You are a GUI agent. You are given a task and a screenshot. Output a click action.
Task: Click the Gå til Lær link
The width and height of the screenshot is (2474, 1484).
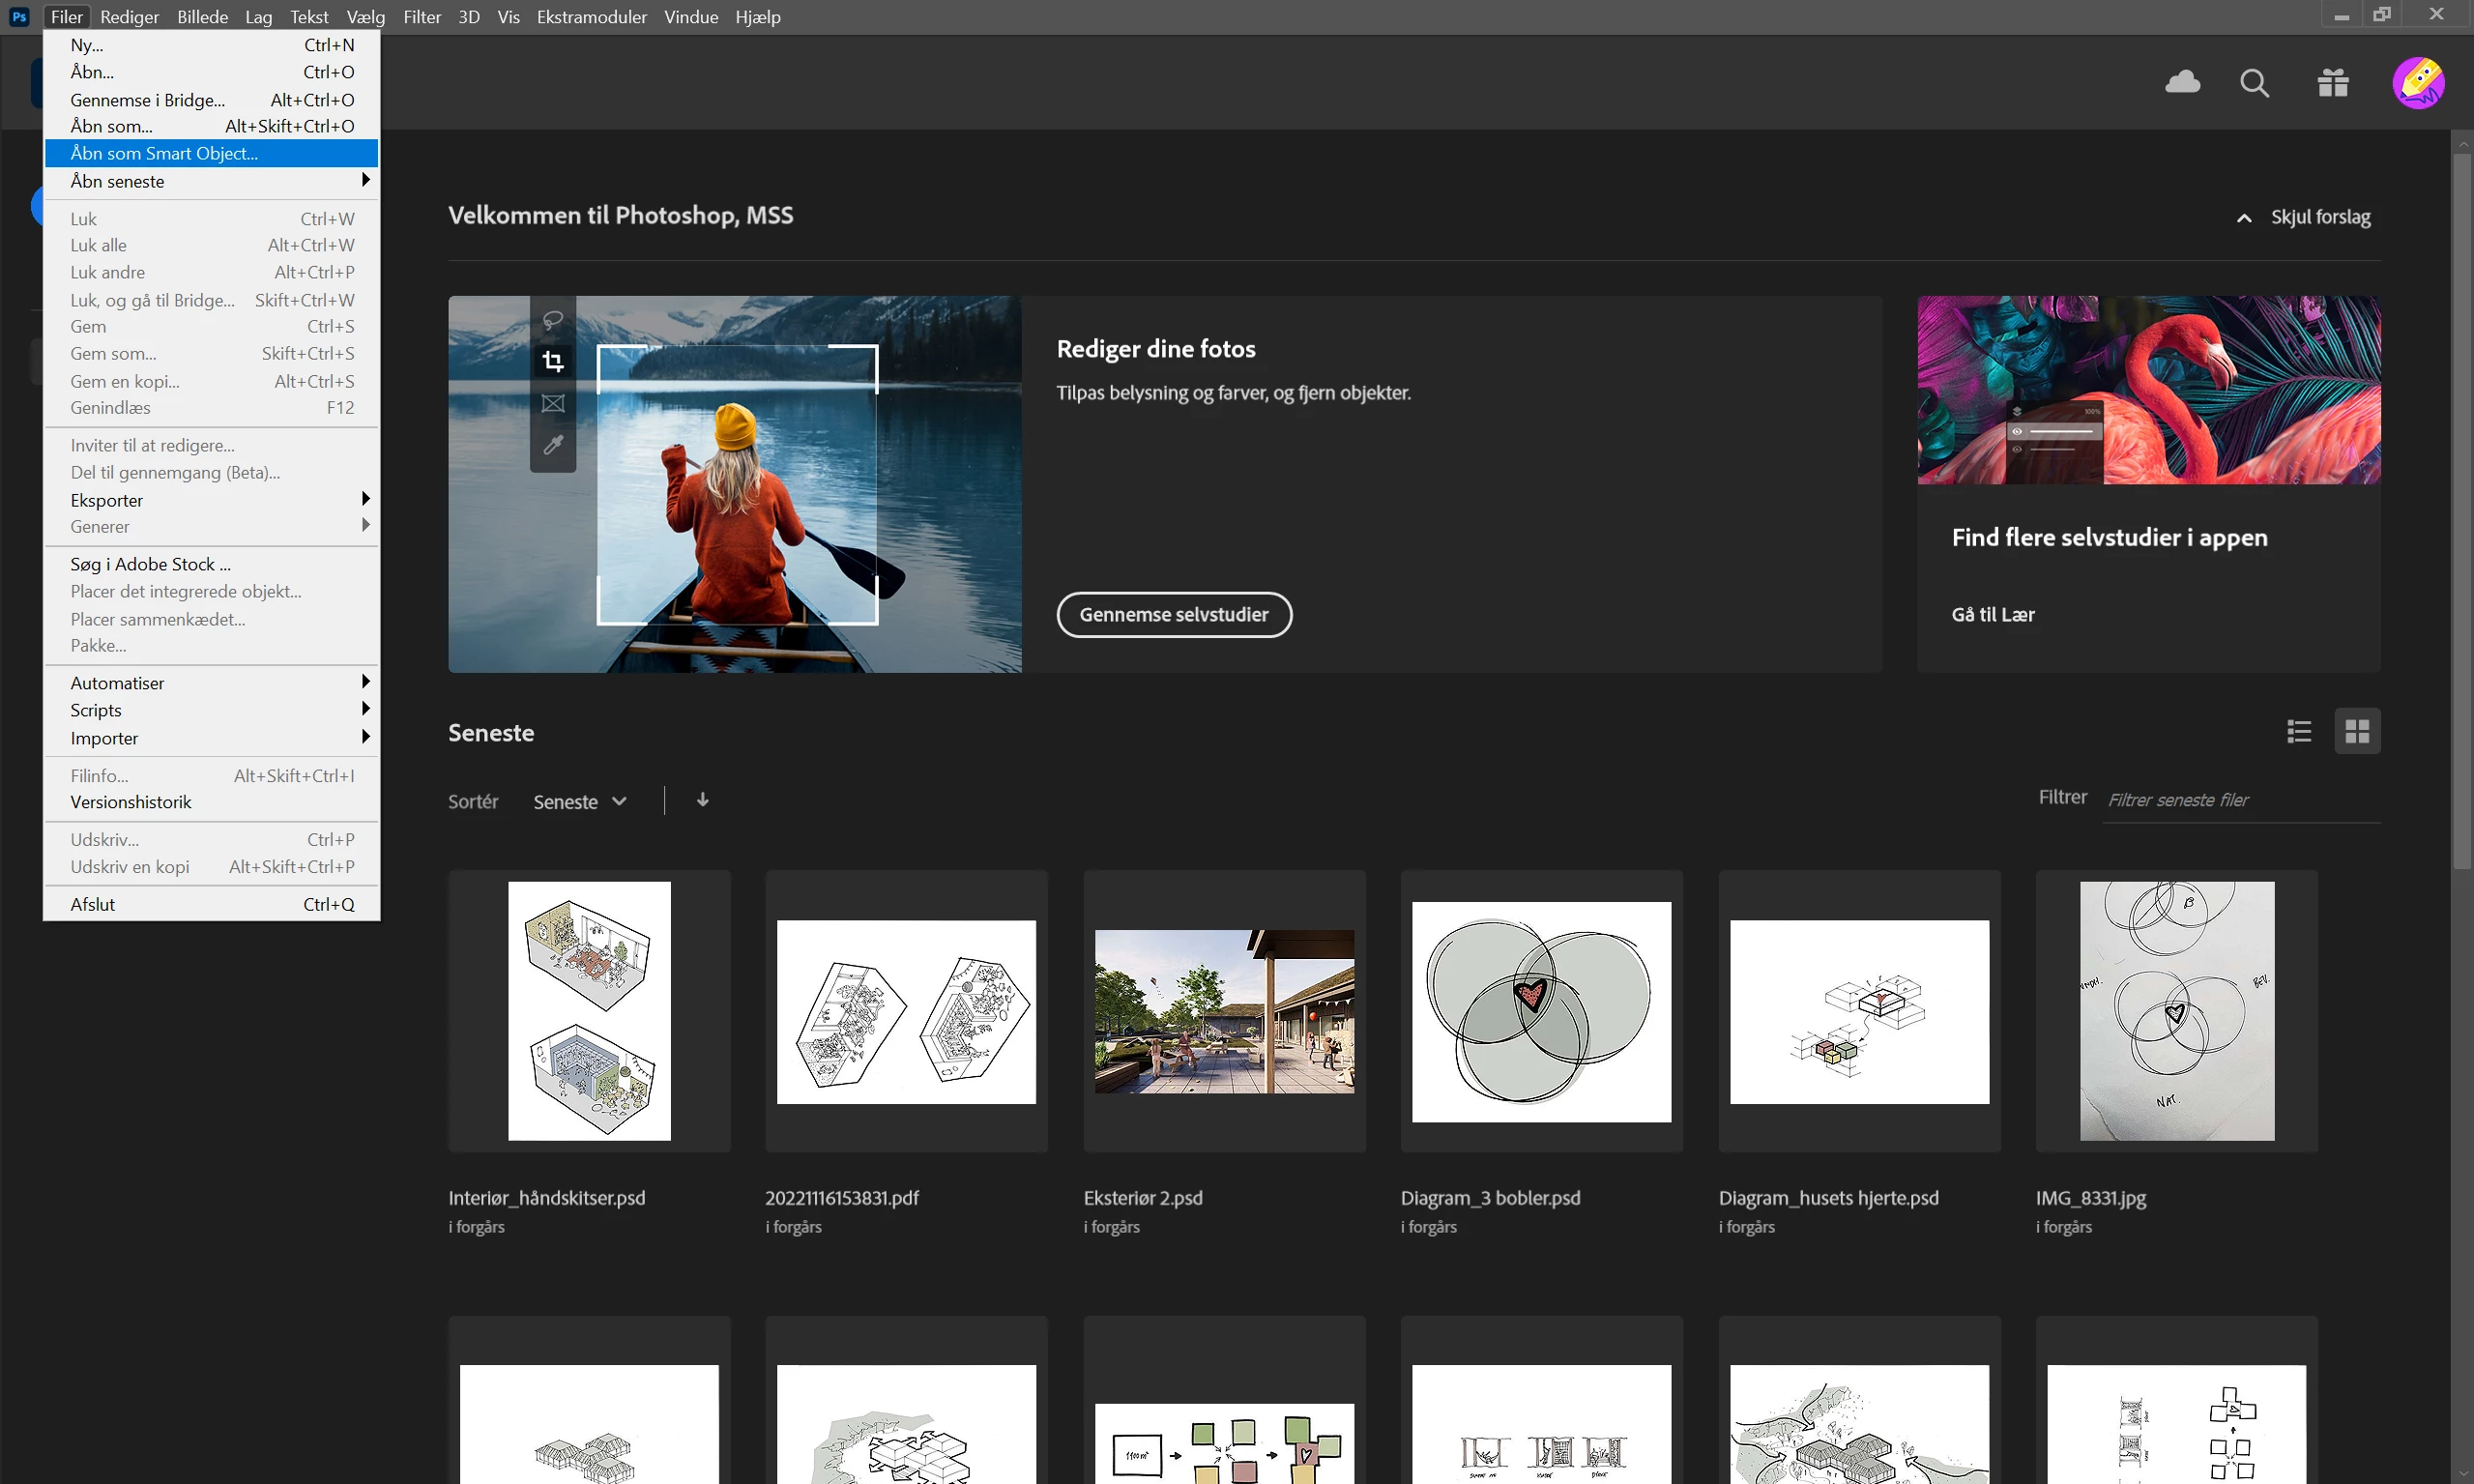1992,614
